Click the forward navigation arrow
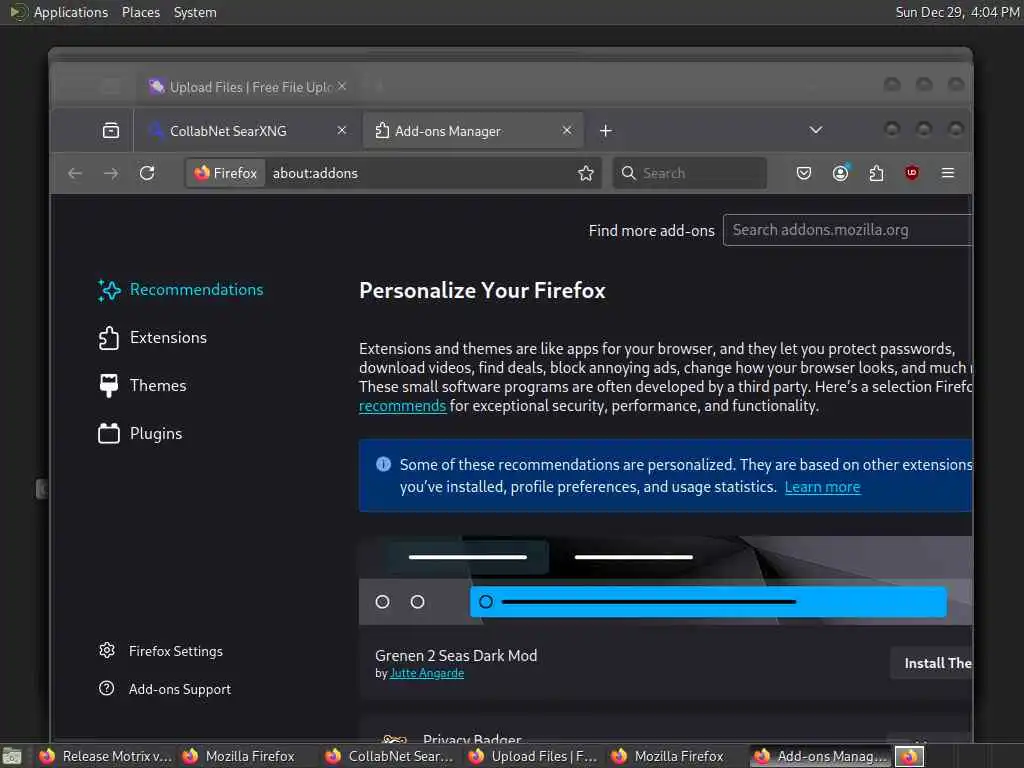This screenshot has height=768, width=1024. 111,173
